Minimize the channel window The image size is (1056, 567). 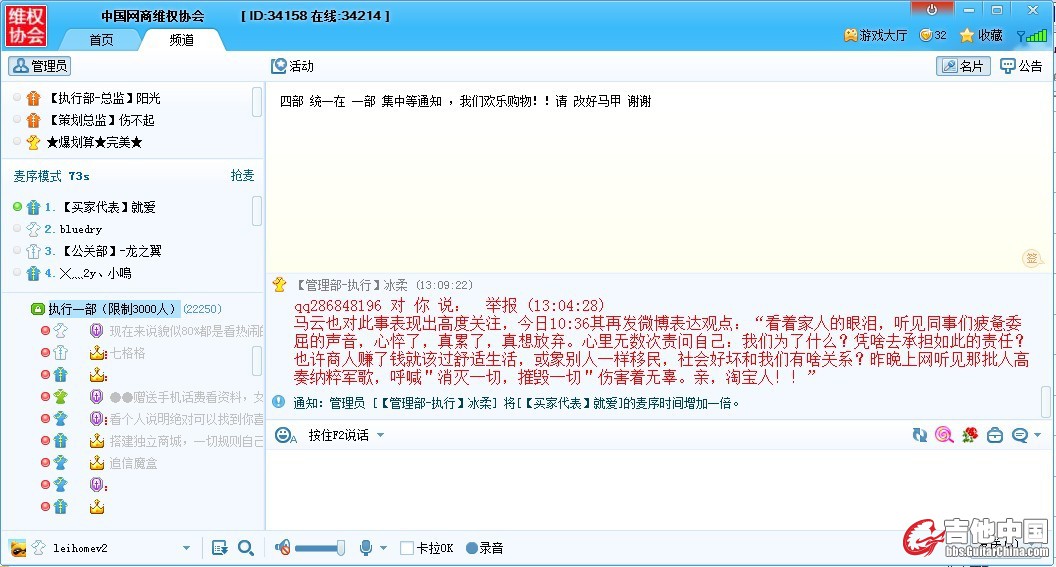pos(969,9)
